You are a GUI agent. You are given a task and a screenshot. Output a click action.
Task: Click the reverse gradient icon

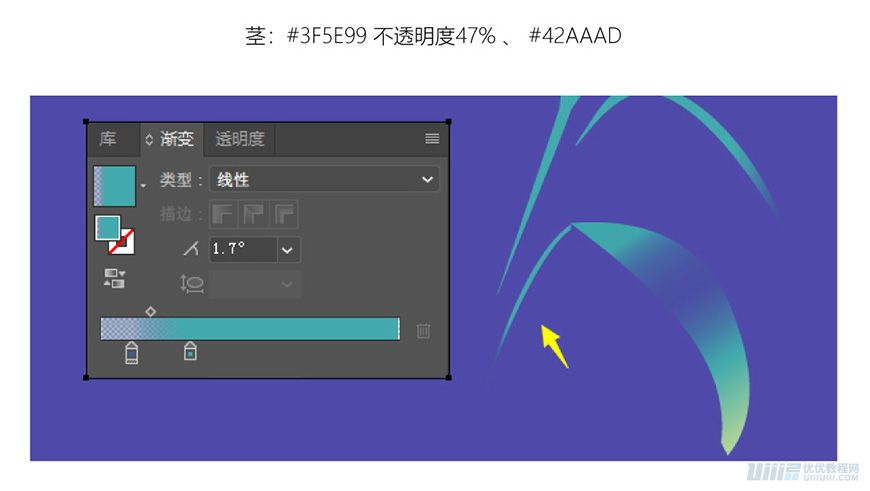click(115, 278)
